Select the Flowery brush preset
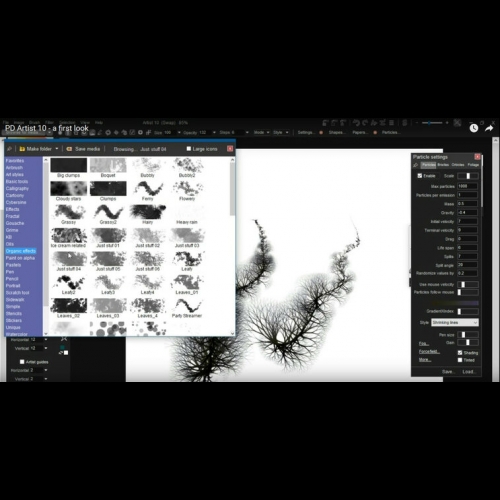Viewport: 500px width, 500px height. click(187, 191)
